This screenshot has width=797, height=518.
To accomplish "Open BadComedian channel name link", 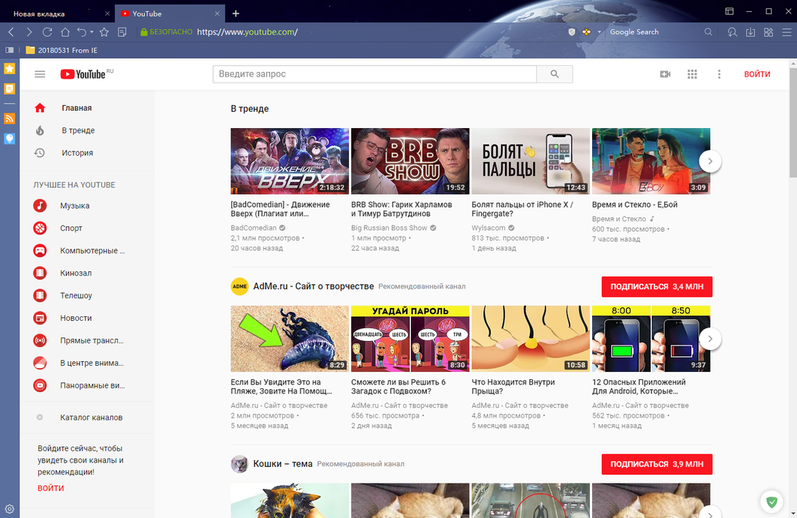I will (x=254, y=228).
